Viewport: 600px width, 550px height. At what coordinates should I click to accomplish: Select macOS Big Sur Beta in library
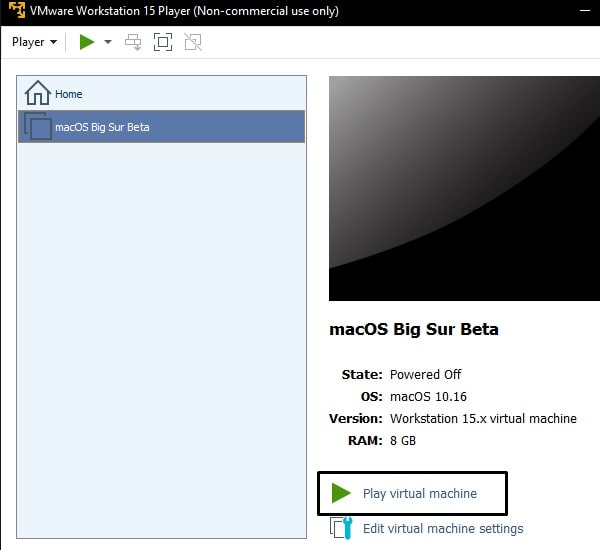click(161, 127)
